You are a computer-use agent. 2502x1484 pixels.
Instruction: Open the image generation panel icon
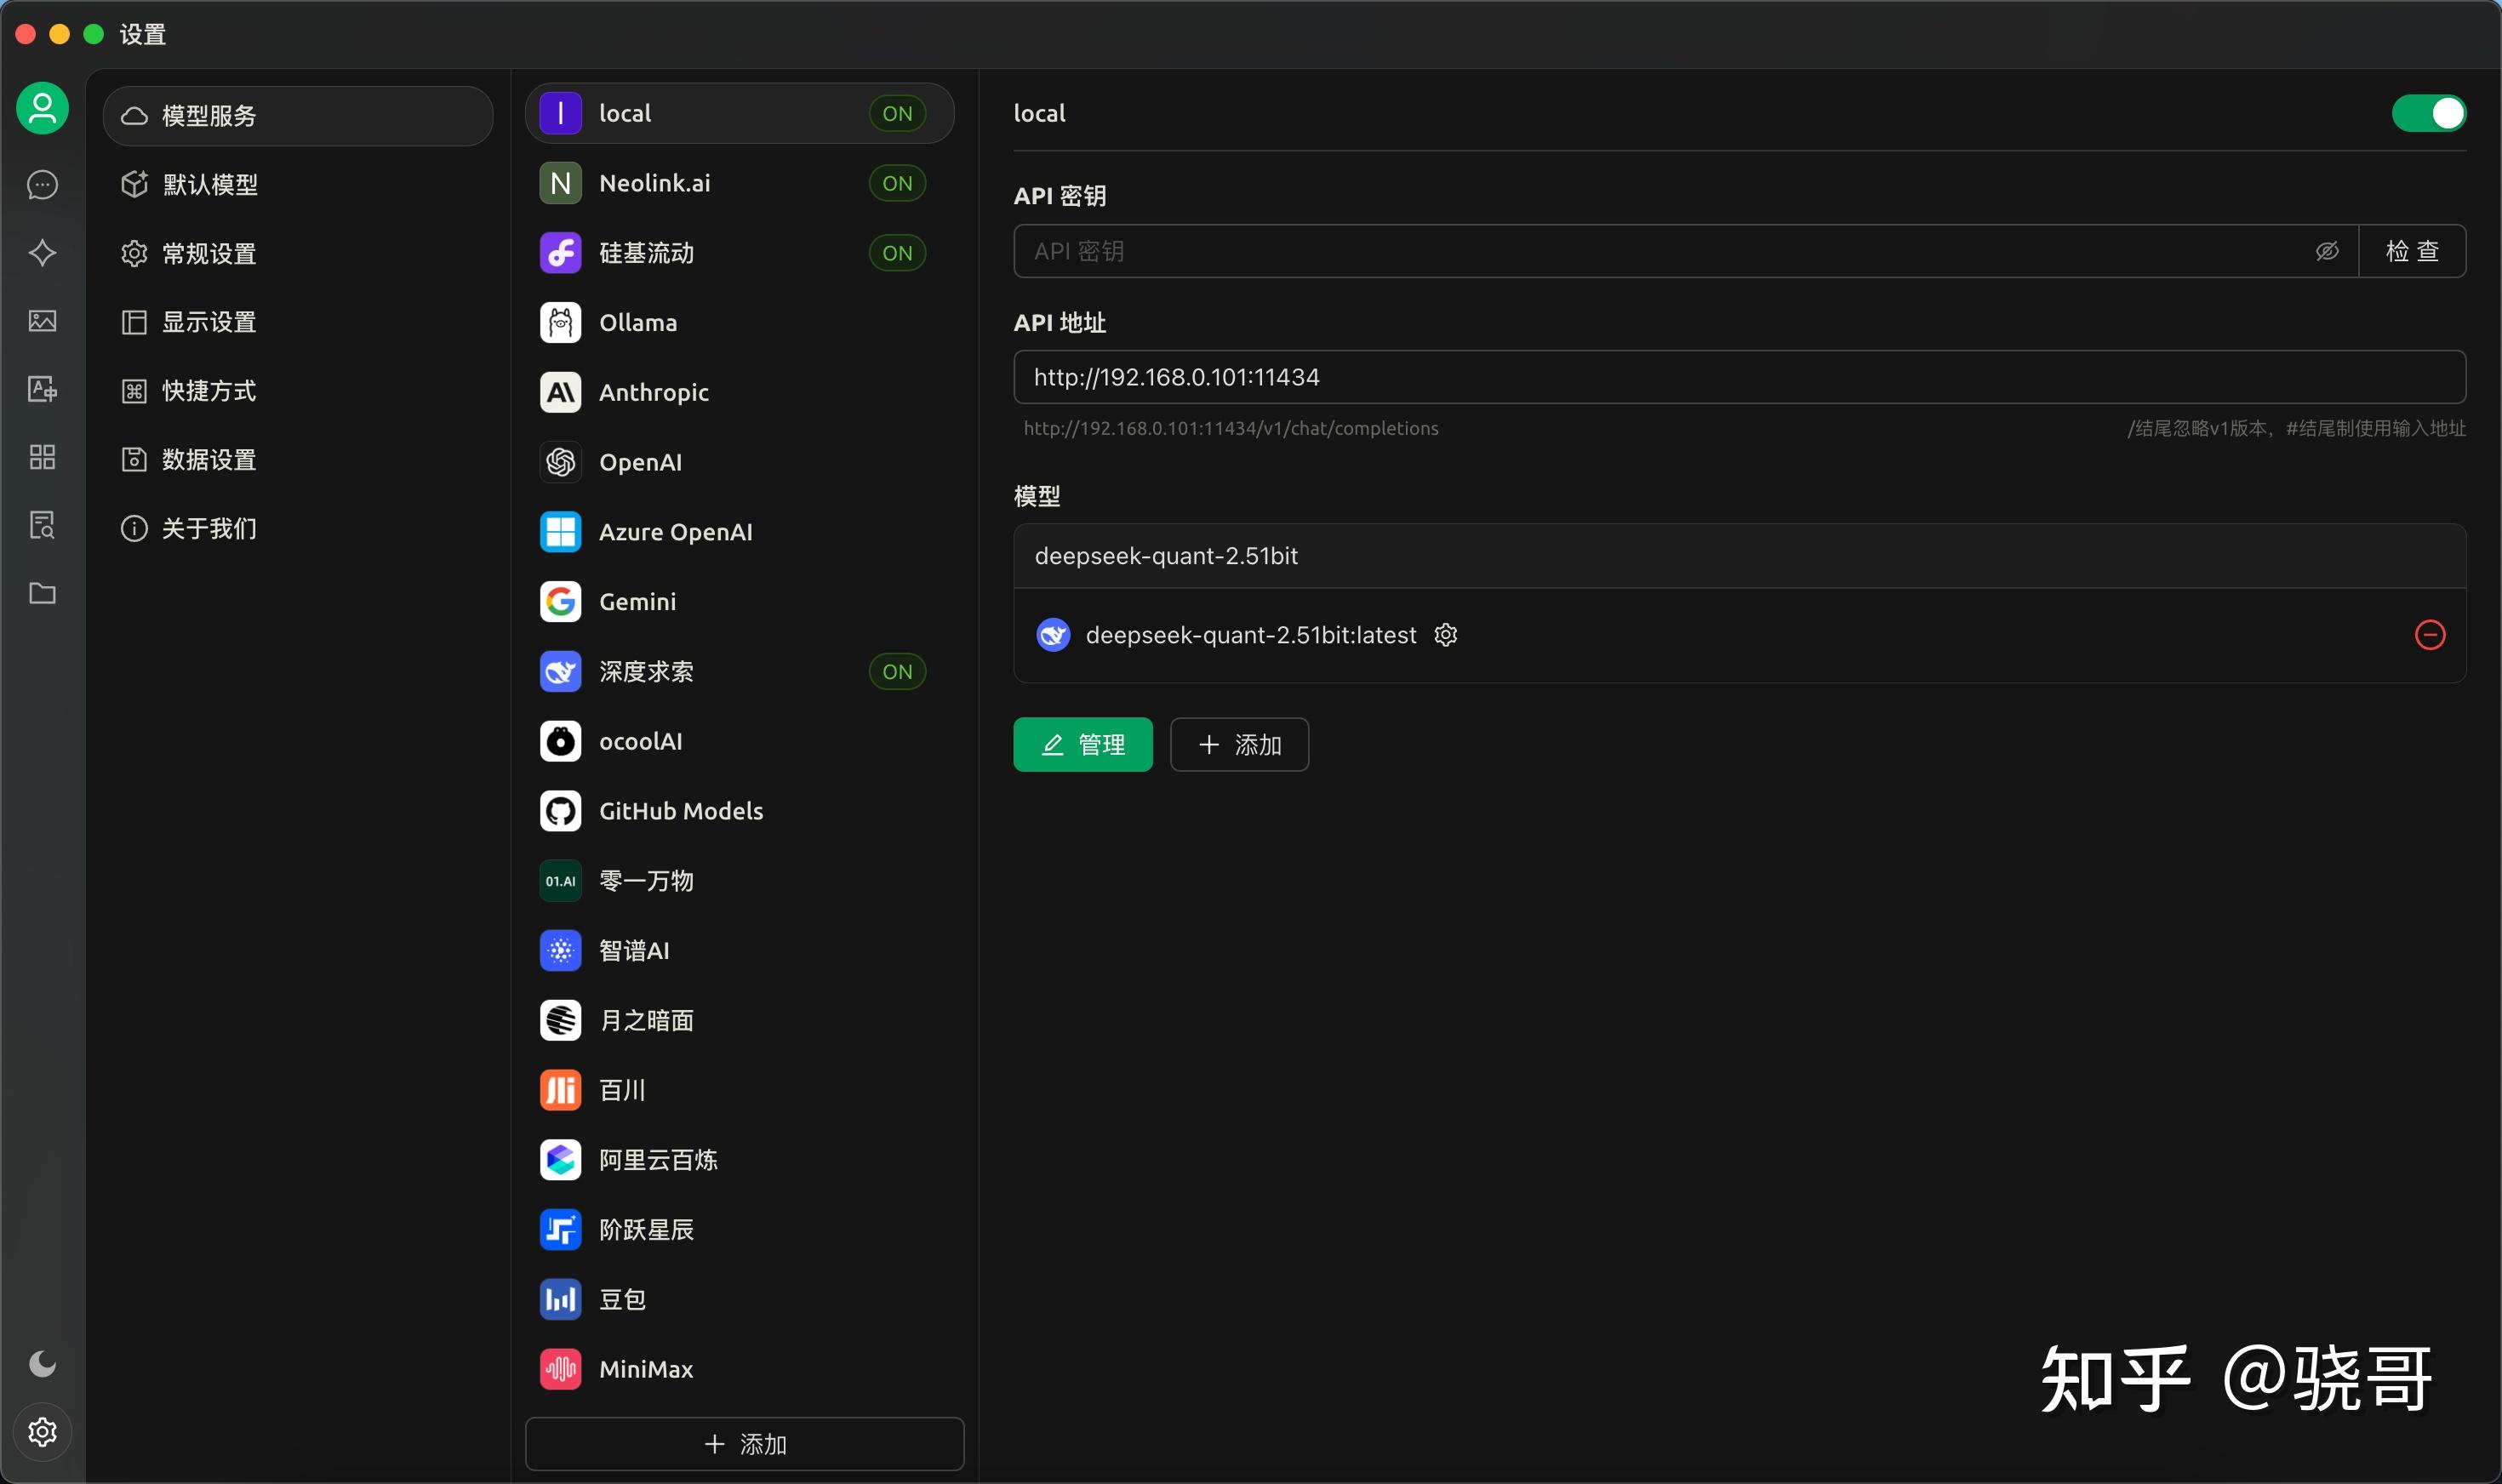click(x=42, y=322)
